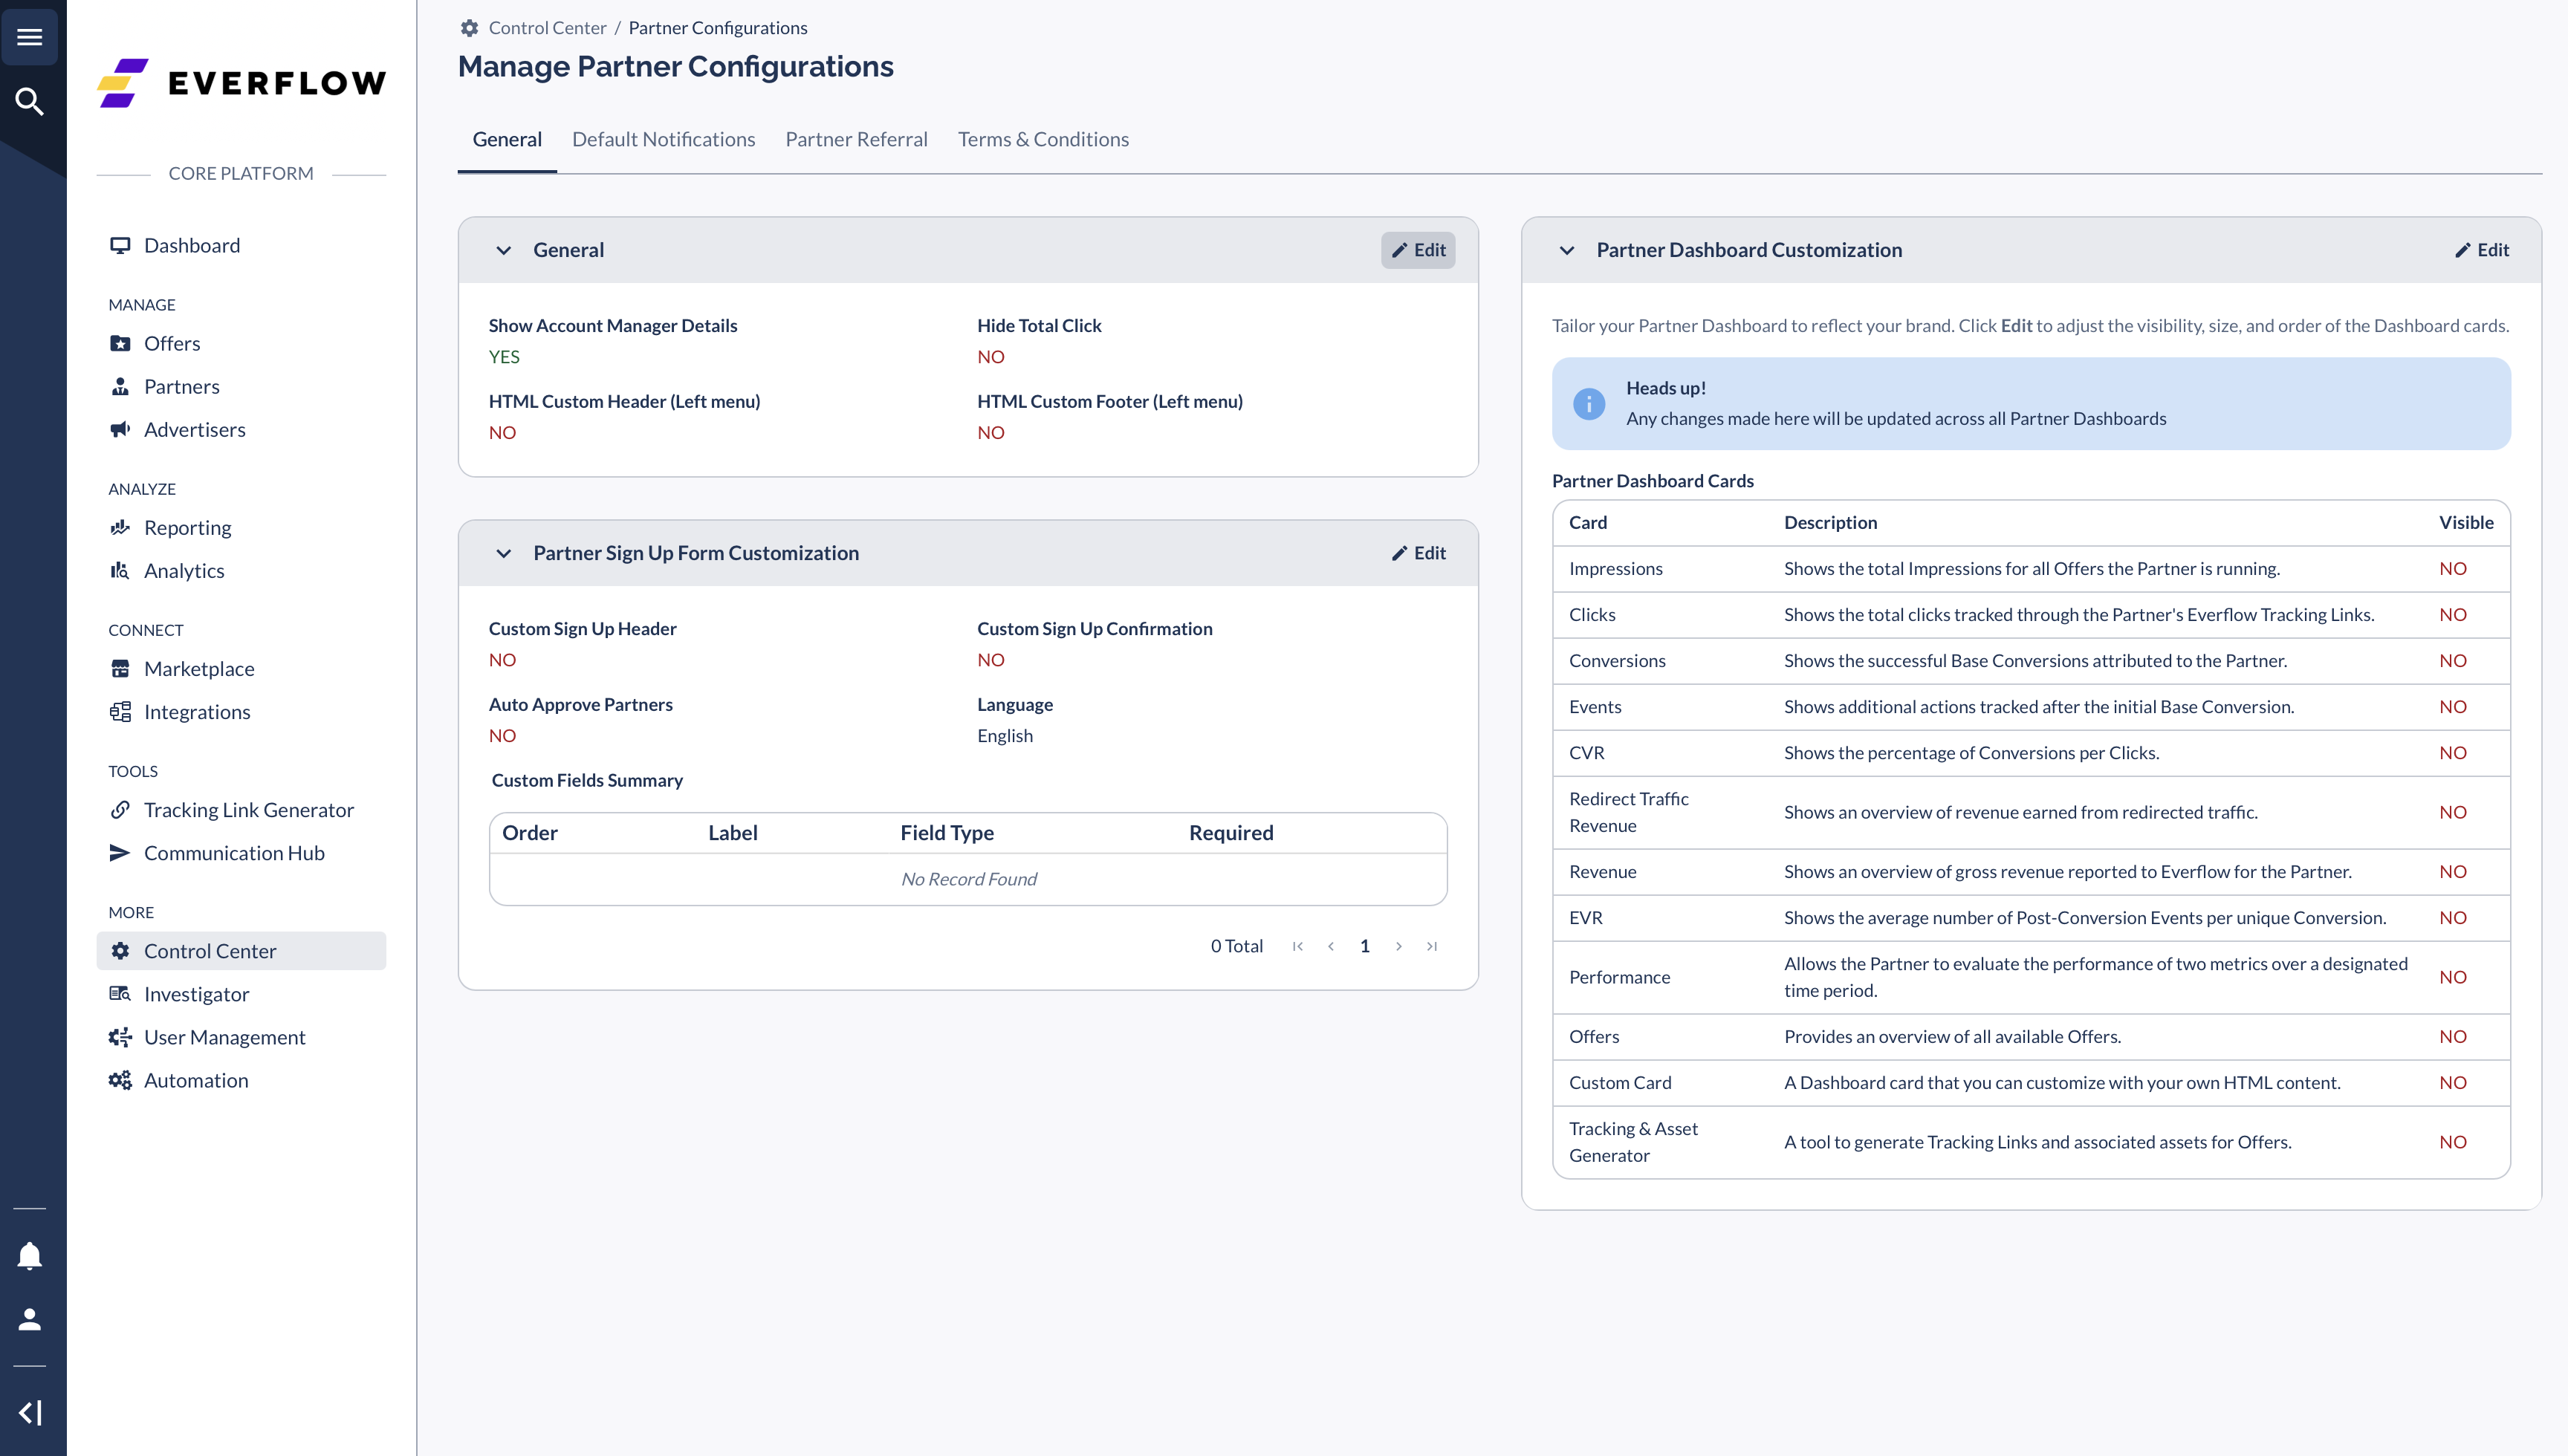Screen dimensions: 2568x1456
Task: Edit Partner Sign Up Form Customization
Action: (x=1418, y=553)
